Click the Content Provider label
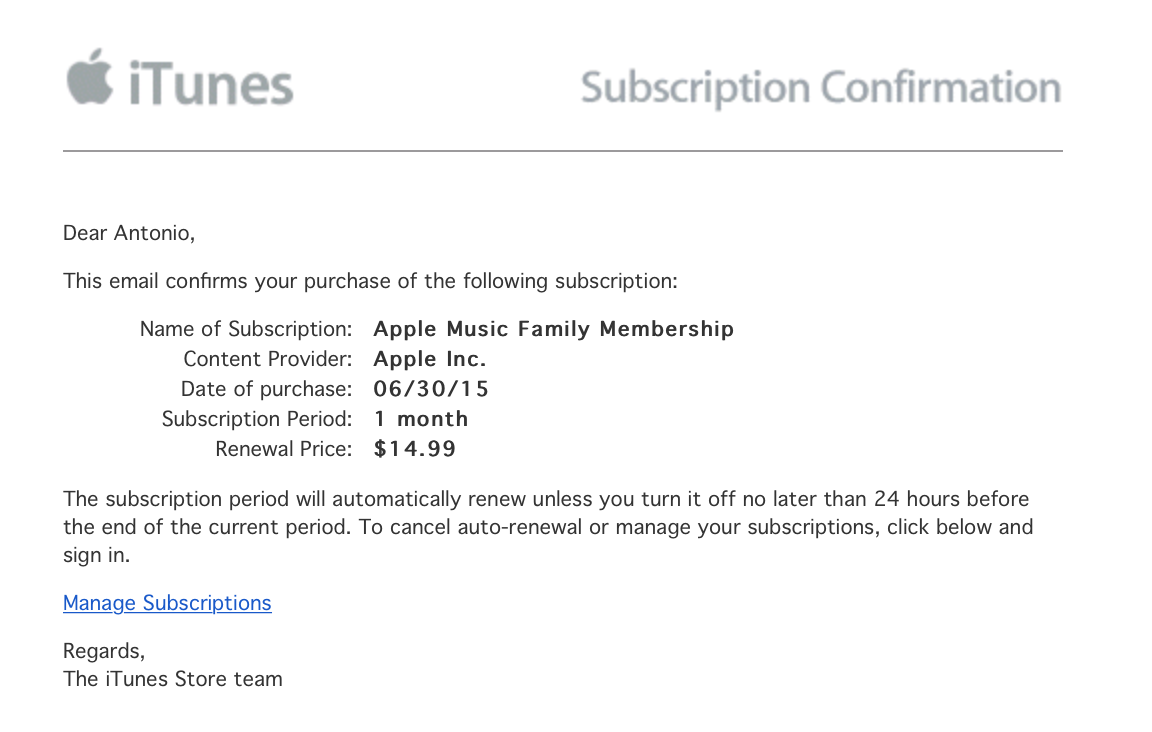 click(x=267, y=359)
